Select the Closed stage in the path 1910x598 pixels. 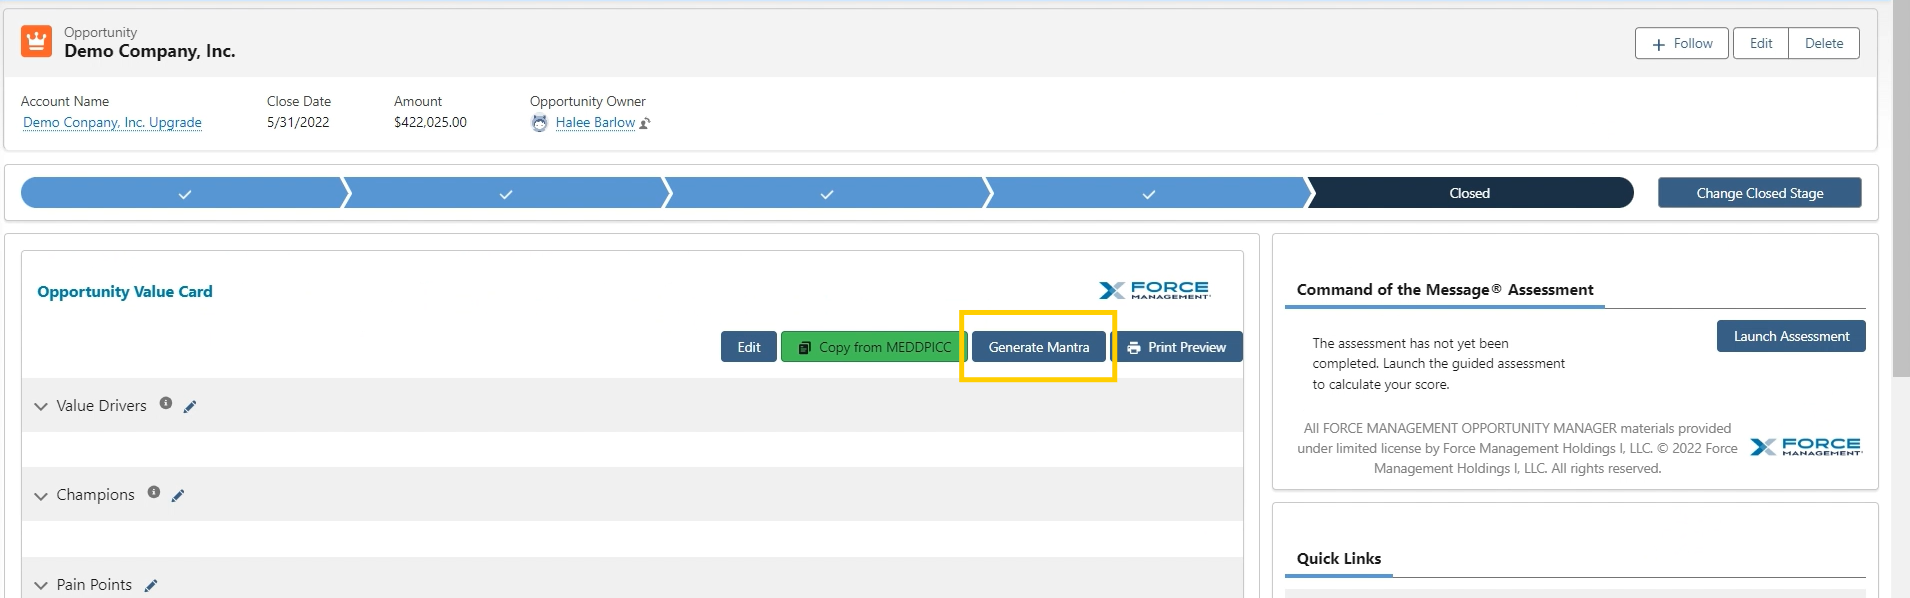point(1469,193)
